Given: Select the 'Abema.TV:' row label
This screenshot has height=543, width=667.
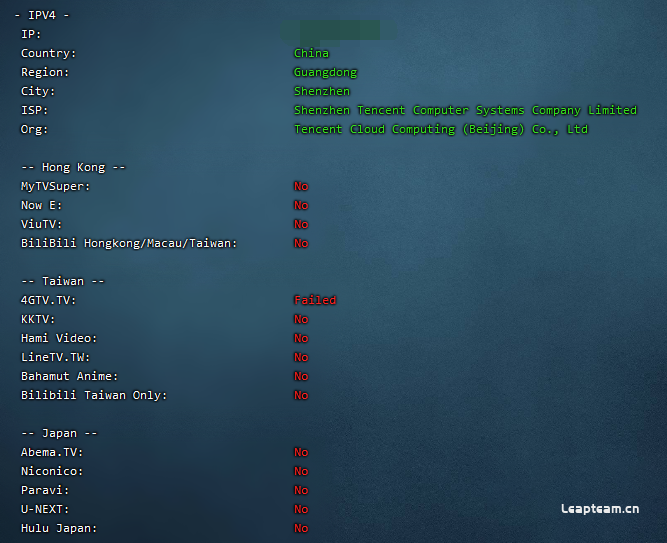Looking at the screenshot, I should point(52,452).
